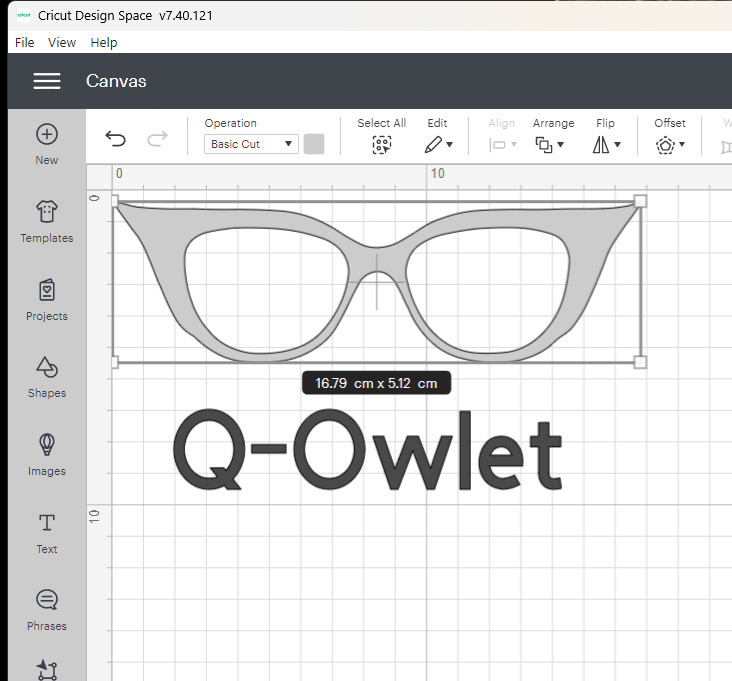Open the Images panel
Screen dimensions: 732x681
pos(47,445)
